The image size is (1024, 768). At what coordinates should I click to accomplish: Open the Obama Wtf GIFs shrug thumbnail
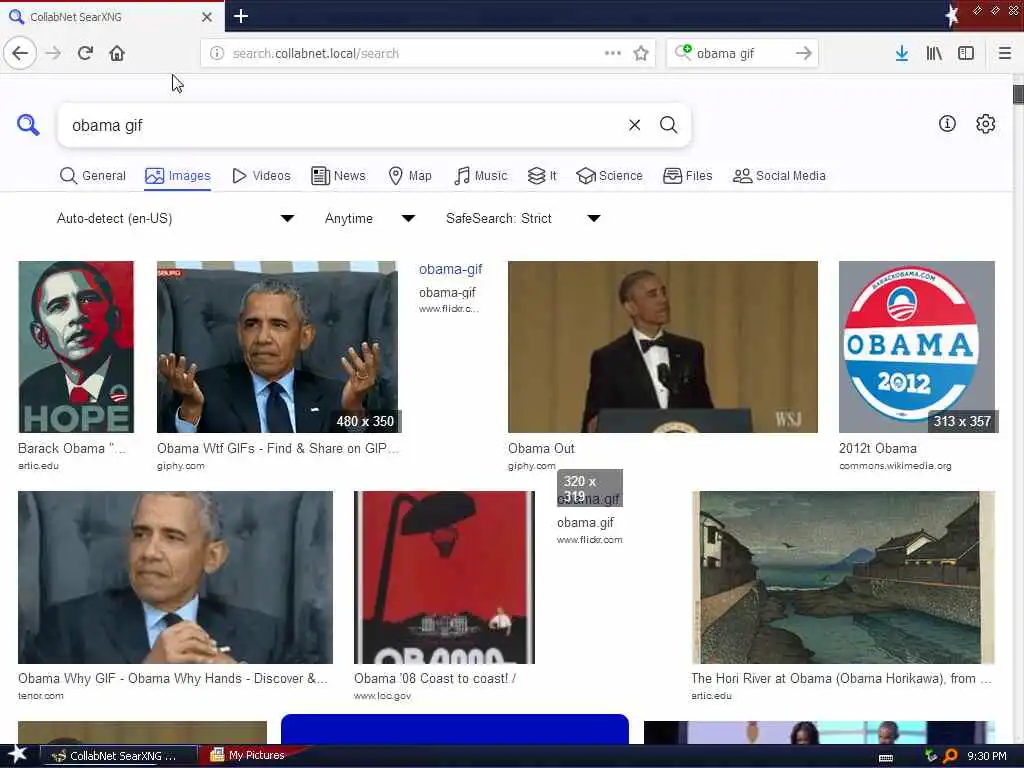pos(277,347)
